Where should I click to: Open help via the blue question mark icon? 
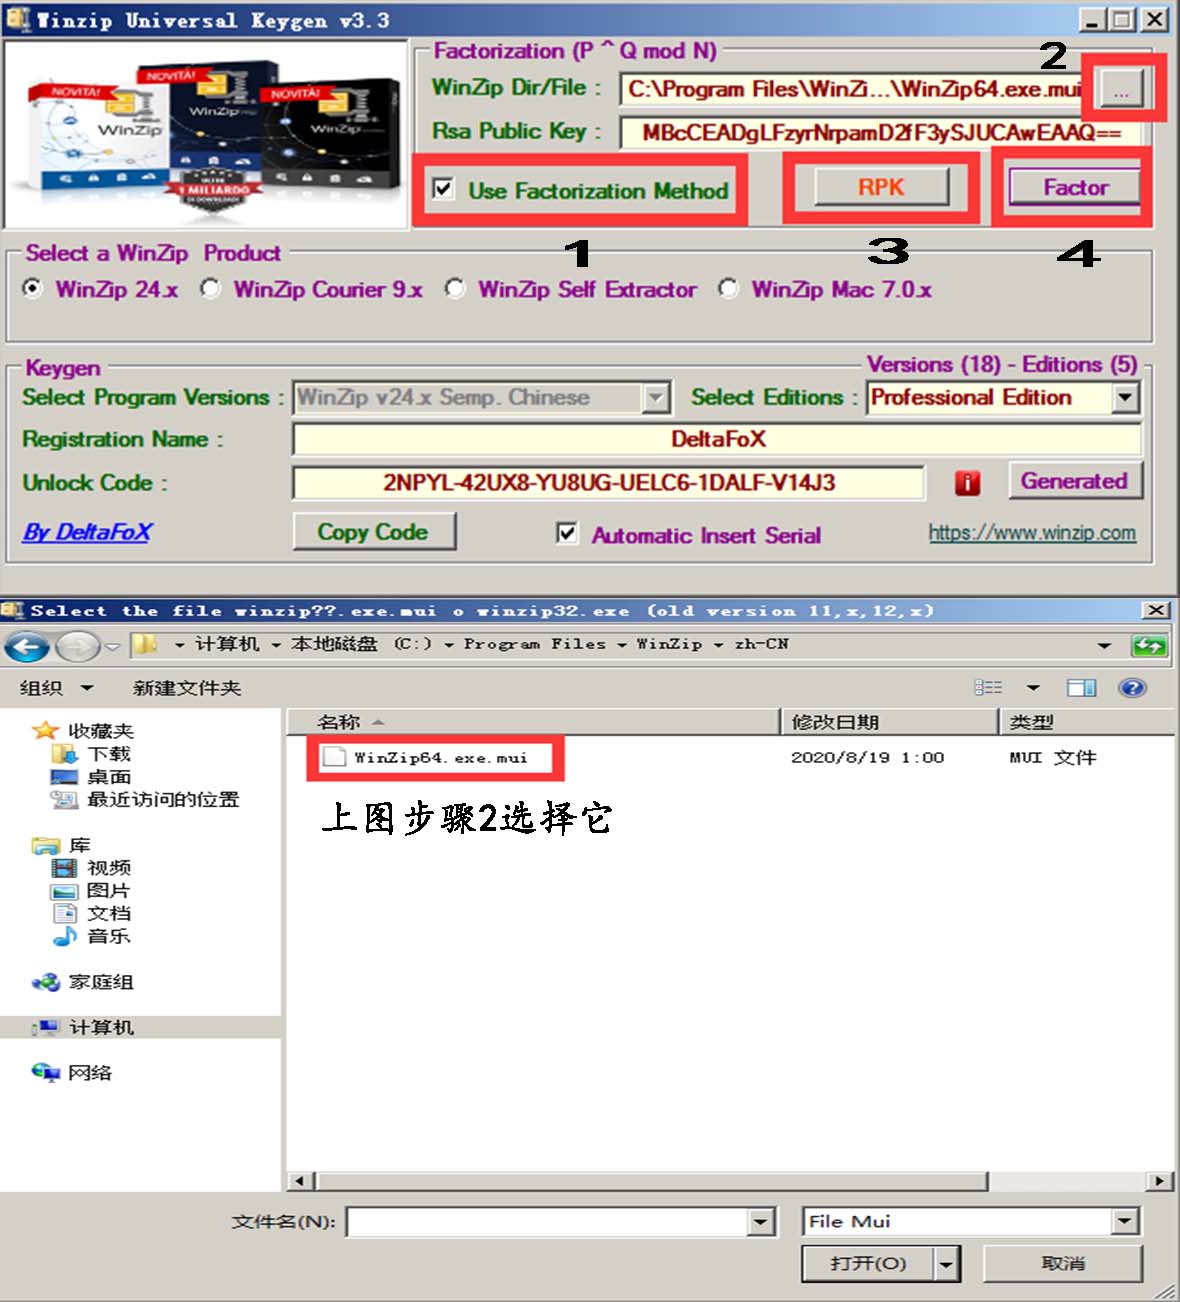(x=1133, y=687)
